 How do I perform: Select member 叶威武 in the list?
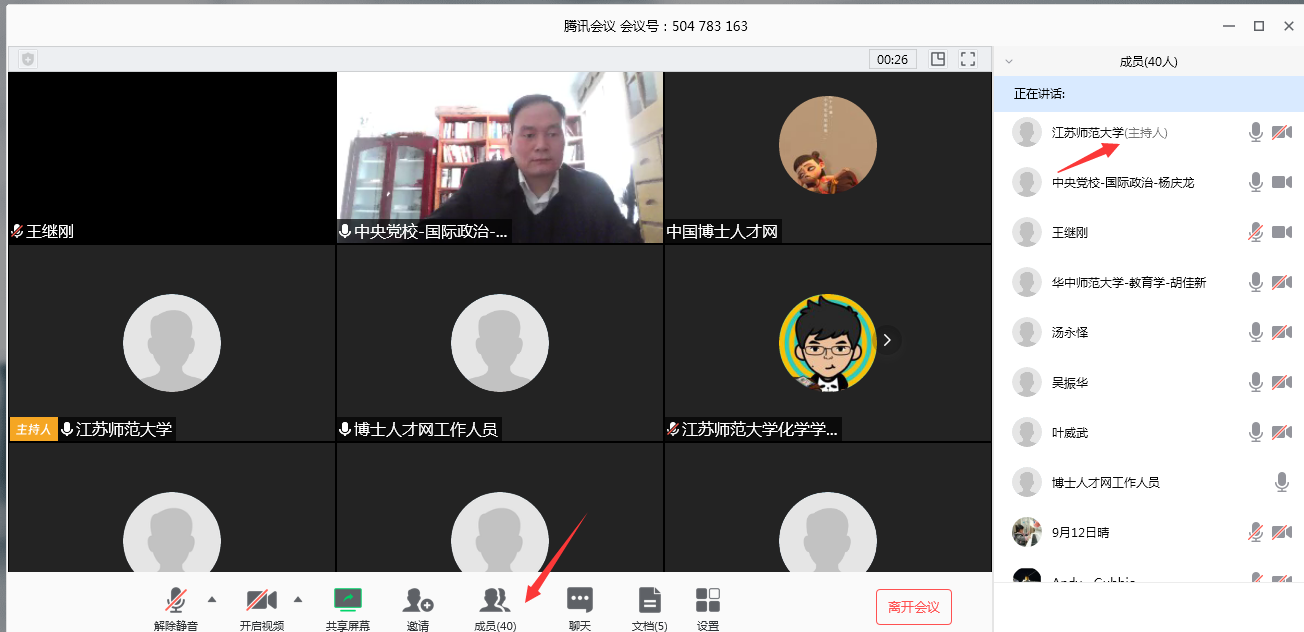(x=1148, y=432)
